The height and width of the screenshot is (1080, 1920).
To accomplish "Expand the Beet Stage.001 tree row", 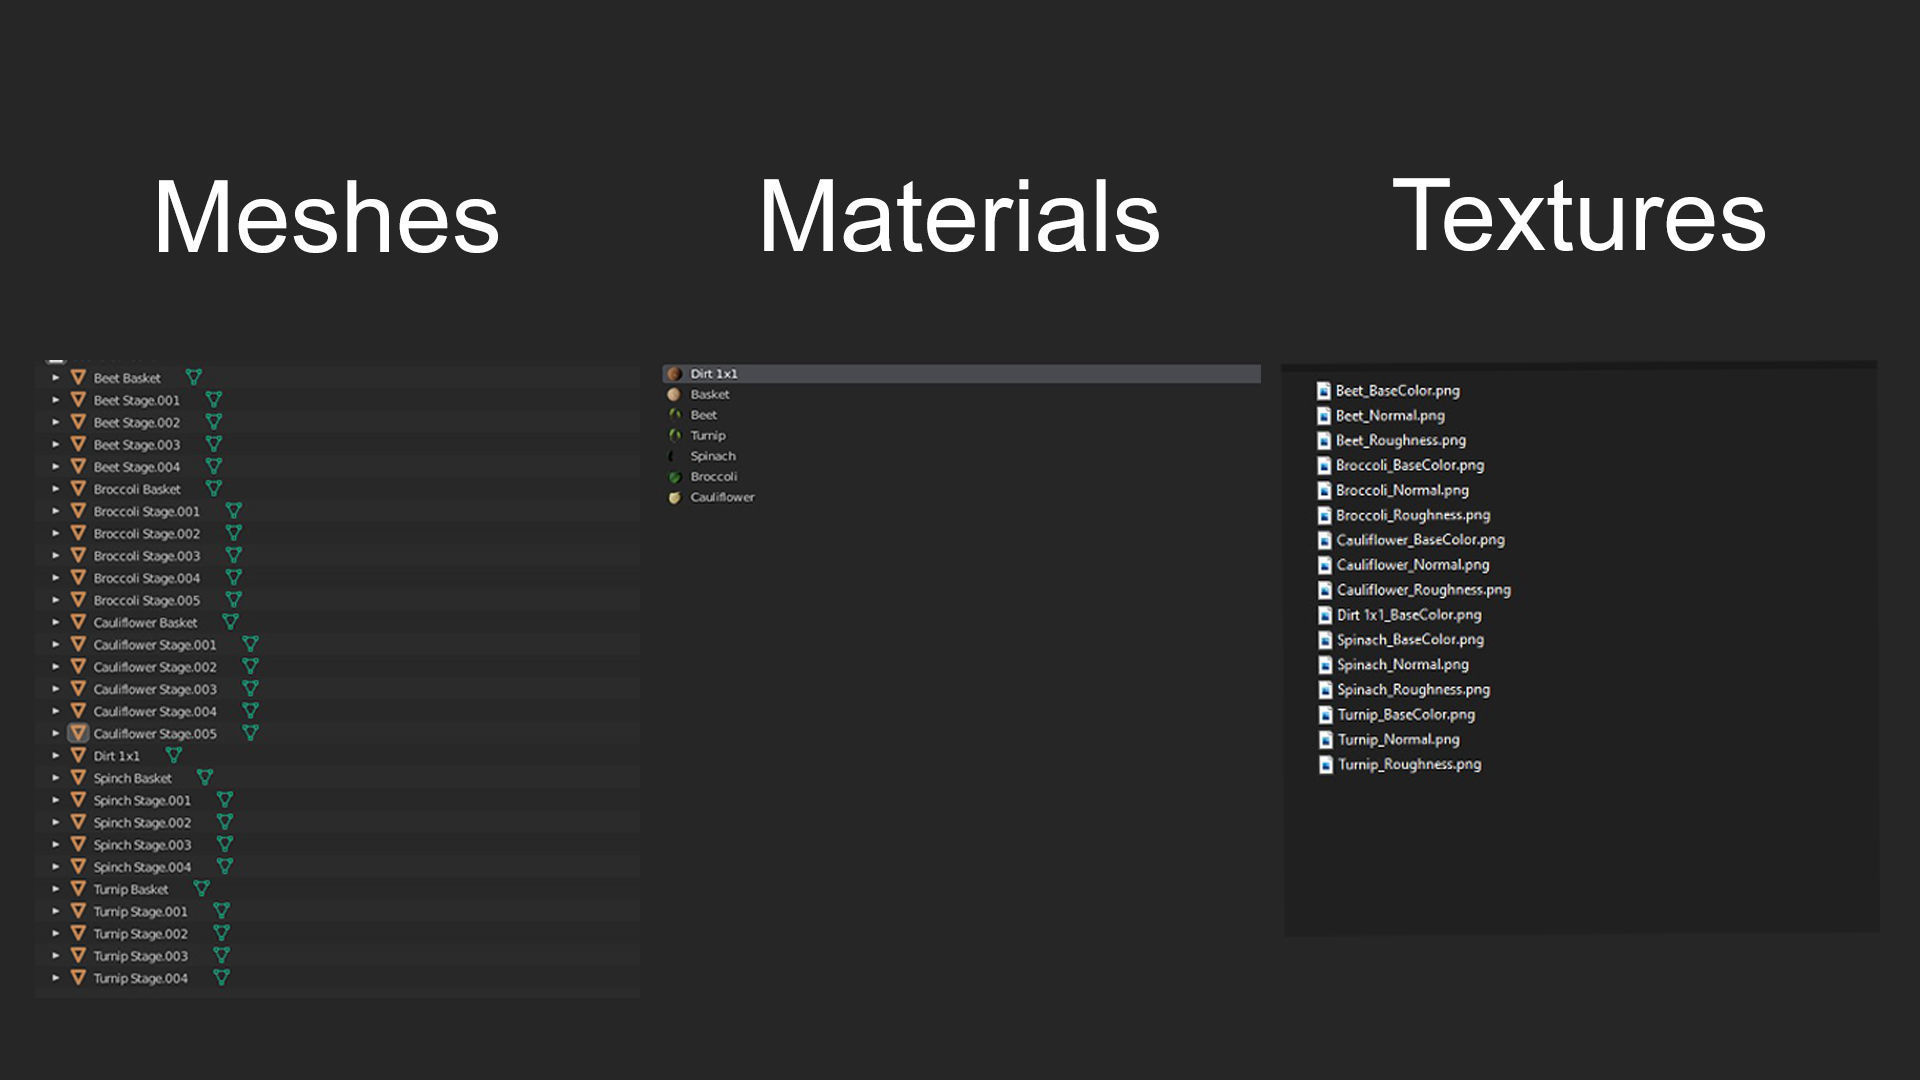I will [56, 401].
